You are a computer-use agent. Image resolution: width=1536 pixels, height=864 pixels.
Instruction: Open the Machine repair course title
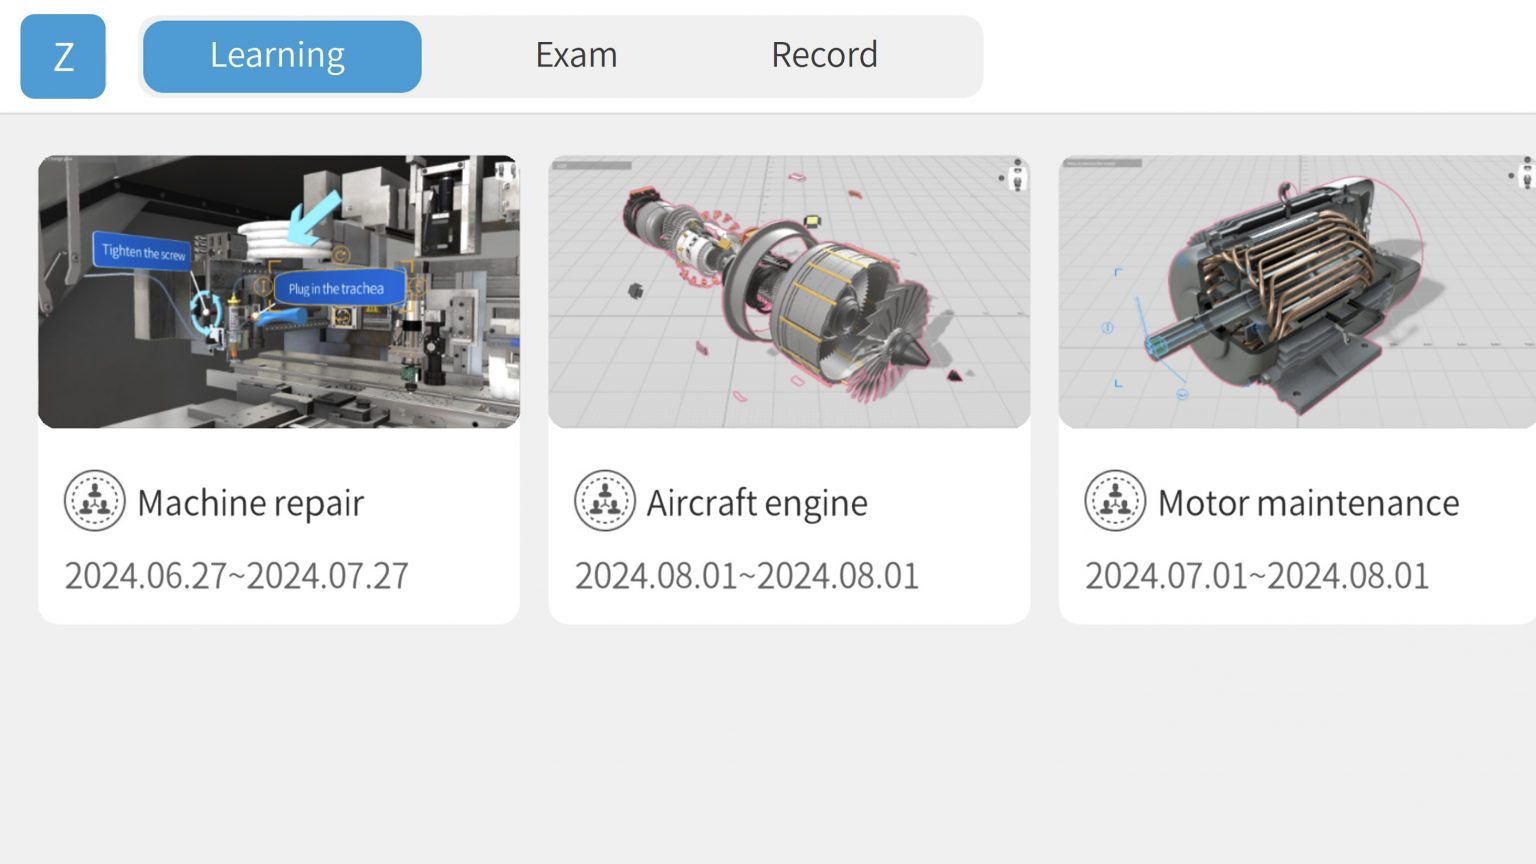point(250,503)
